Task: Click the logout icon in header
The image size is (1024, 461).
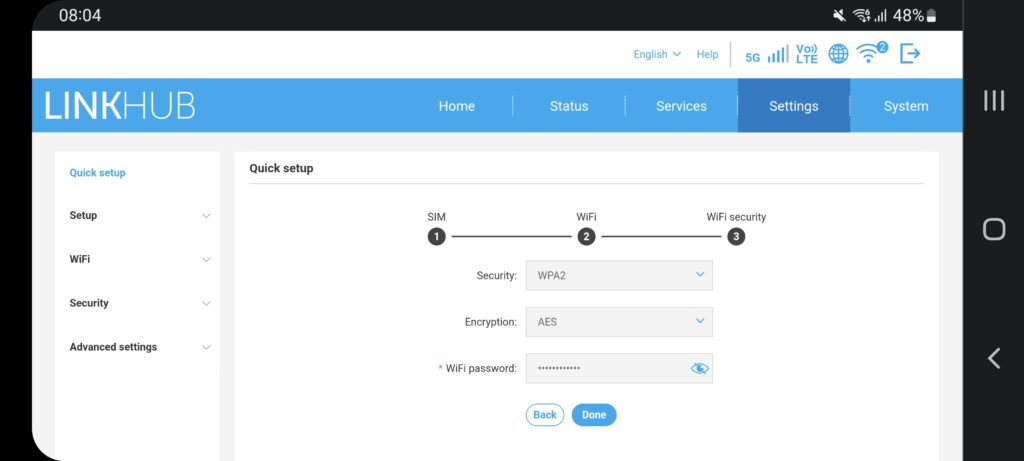Action: (x=909, y=54)
